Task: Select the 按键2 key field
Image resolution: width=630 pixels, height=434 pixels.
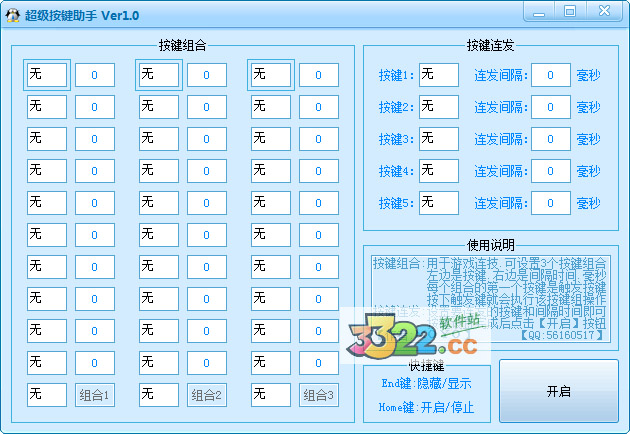Action: [x=439, y=107]
